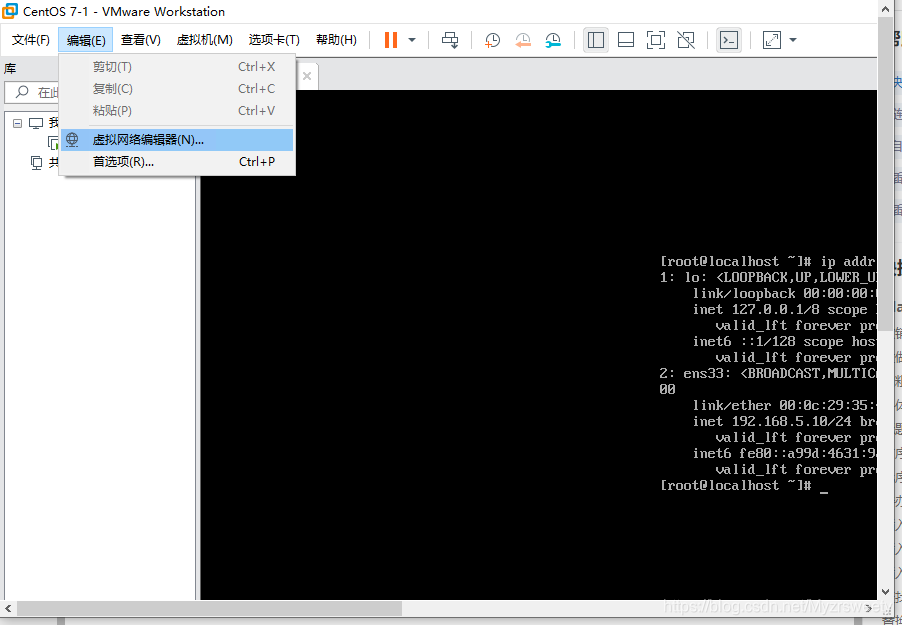
Task: Toggle the library sidebar view icon
Action: pos(596,40)
